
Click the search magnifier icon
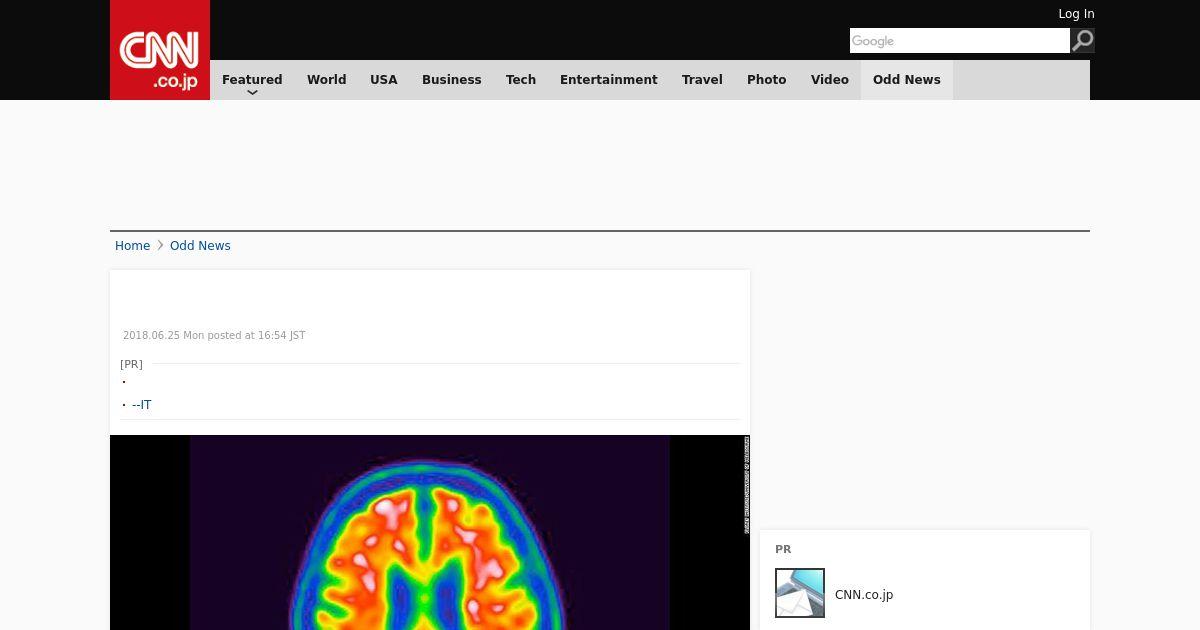1083,40
